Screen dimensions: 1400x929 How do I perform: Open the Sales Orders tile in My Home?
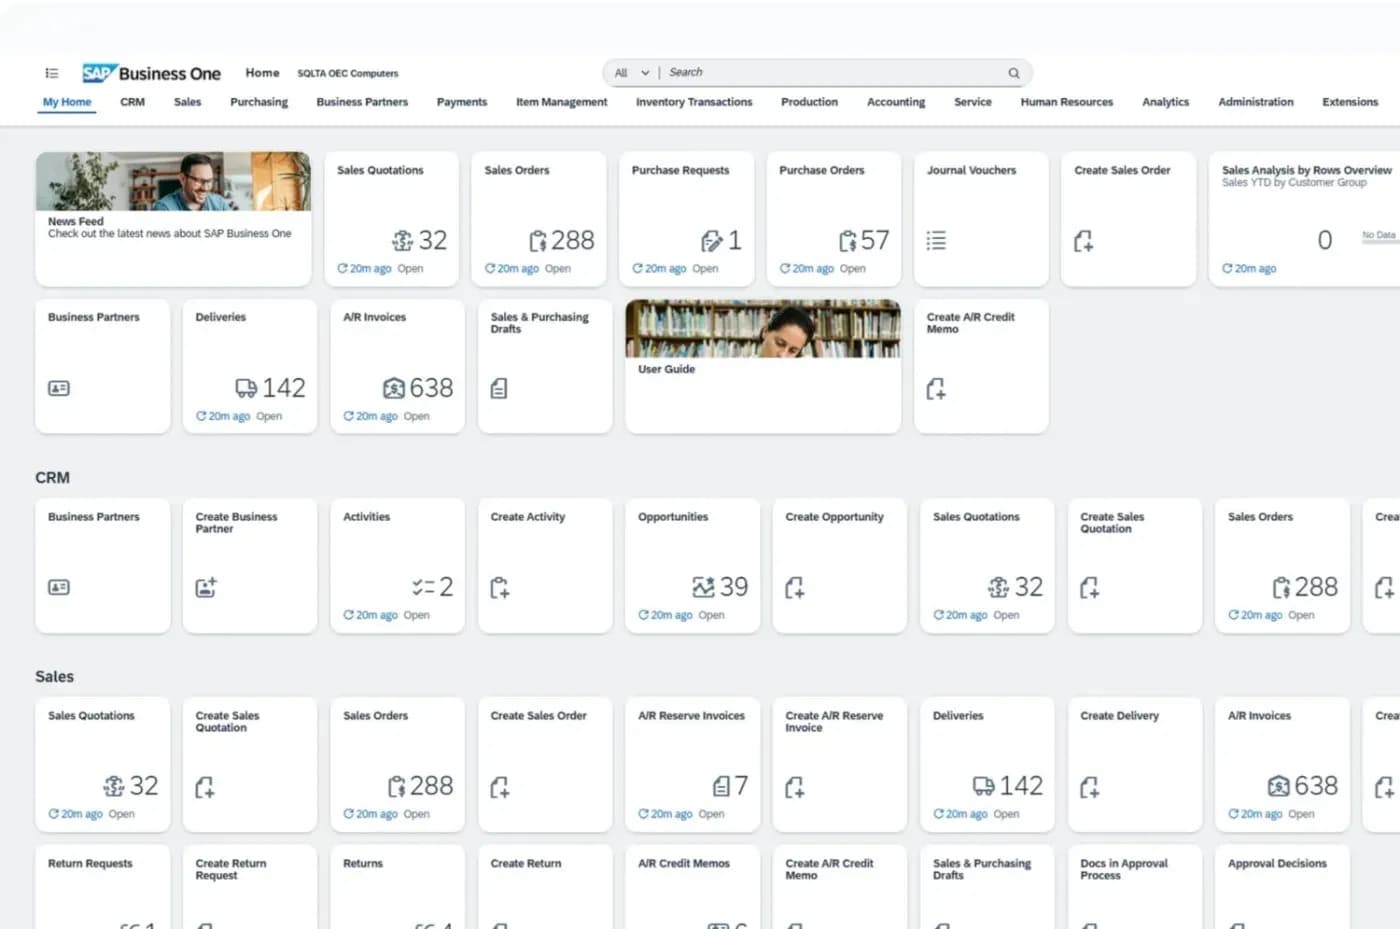click(539, 219)
